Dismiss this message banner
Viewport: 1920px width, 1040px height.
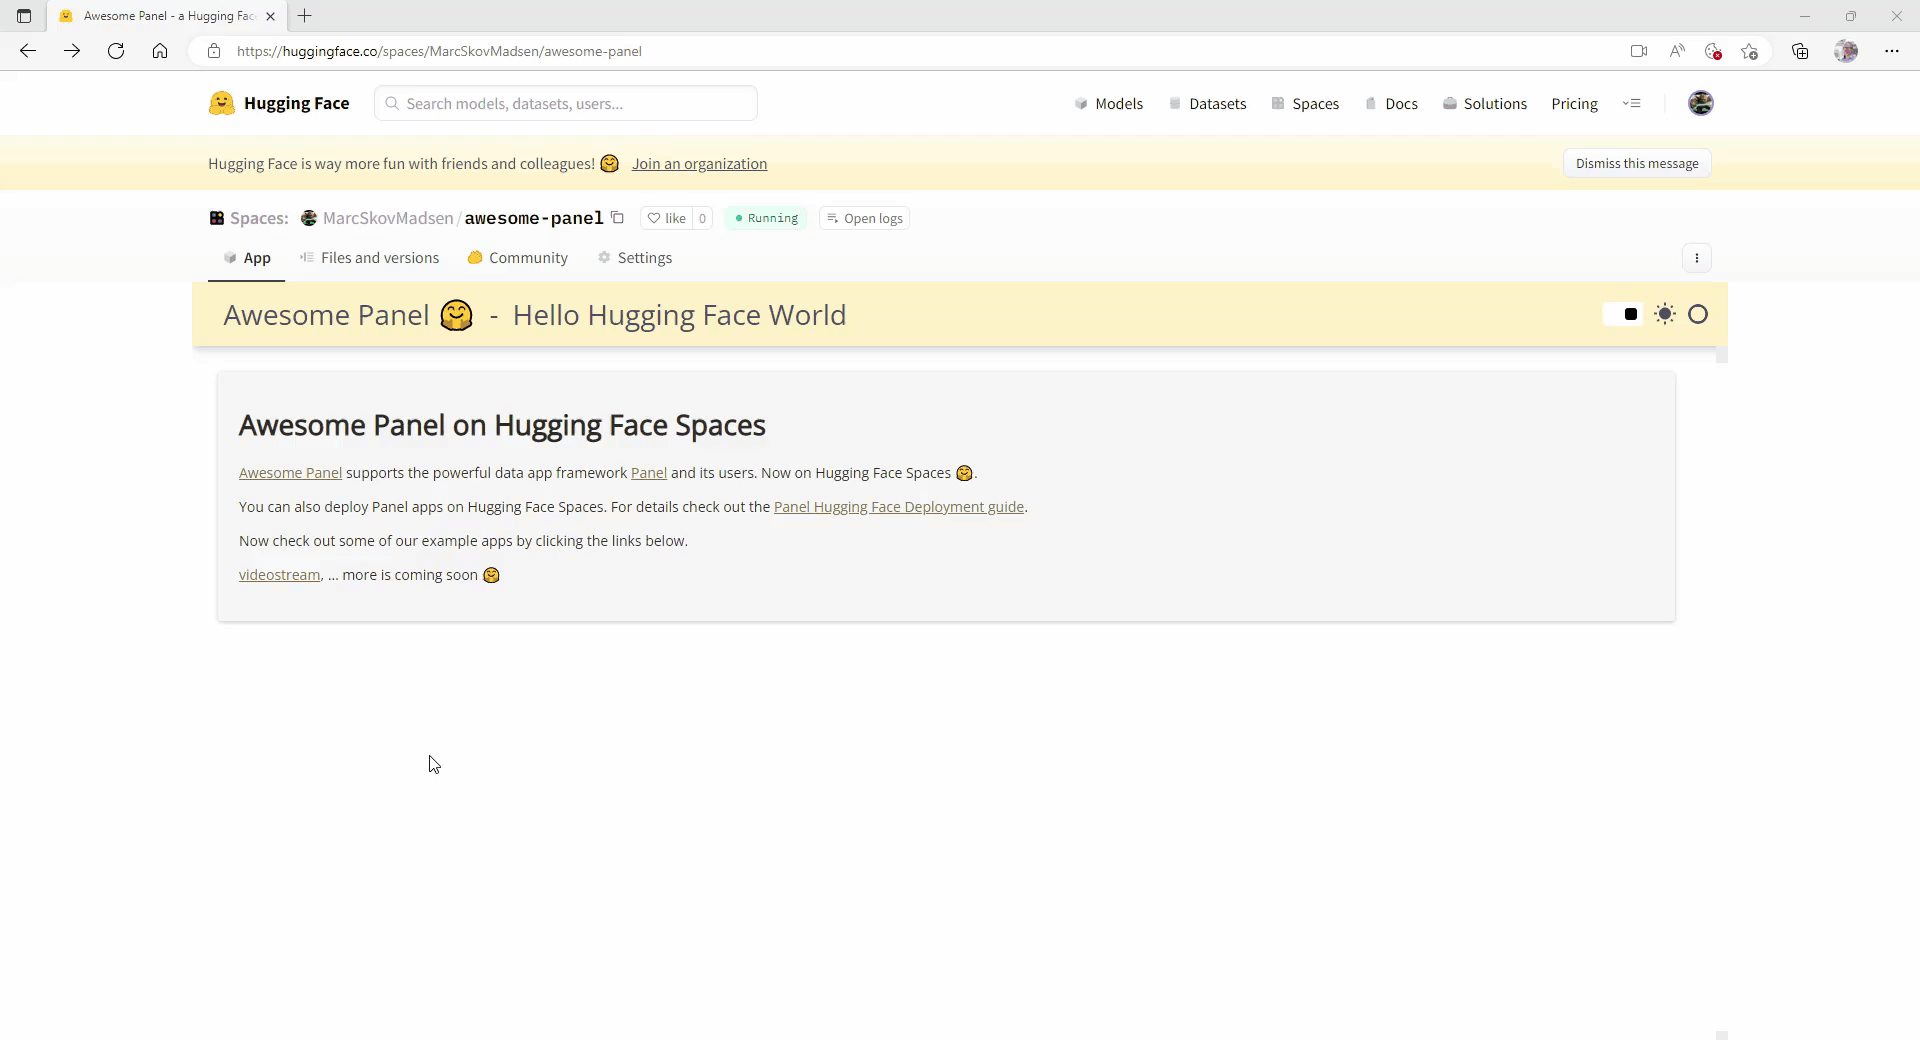click(x=1637, y=164)
